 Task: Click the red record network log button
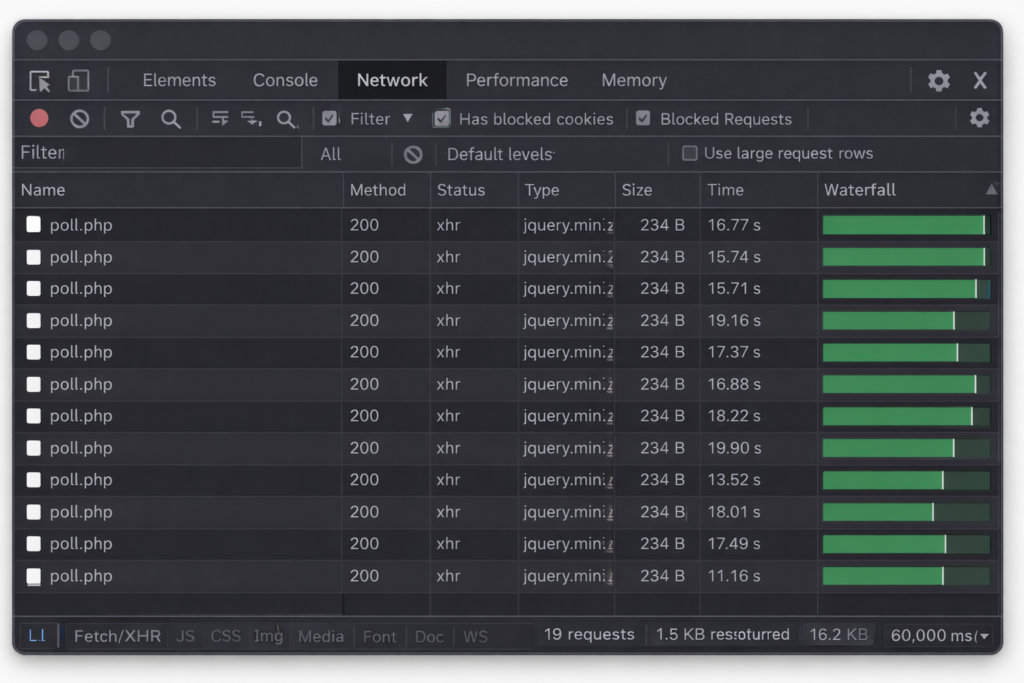coord(39,119)
